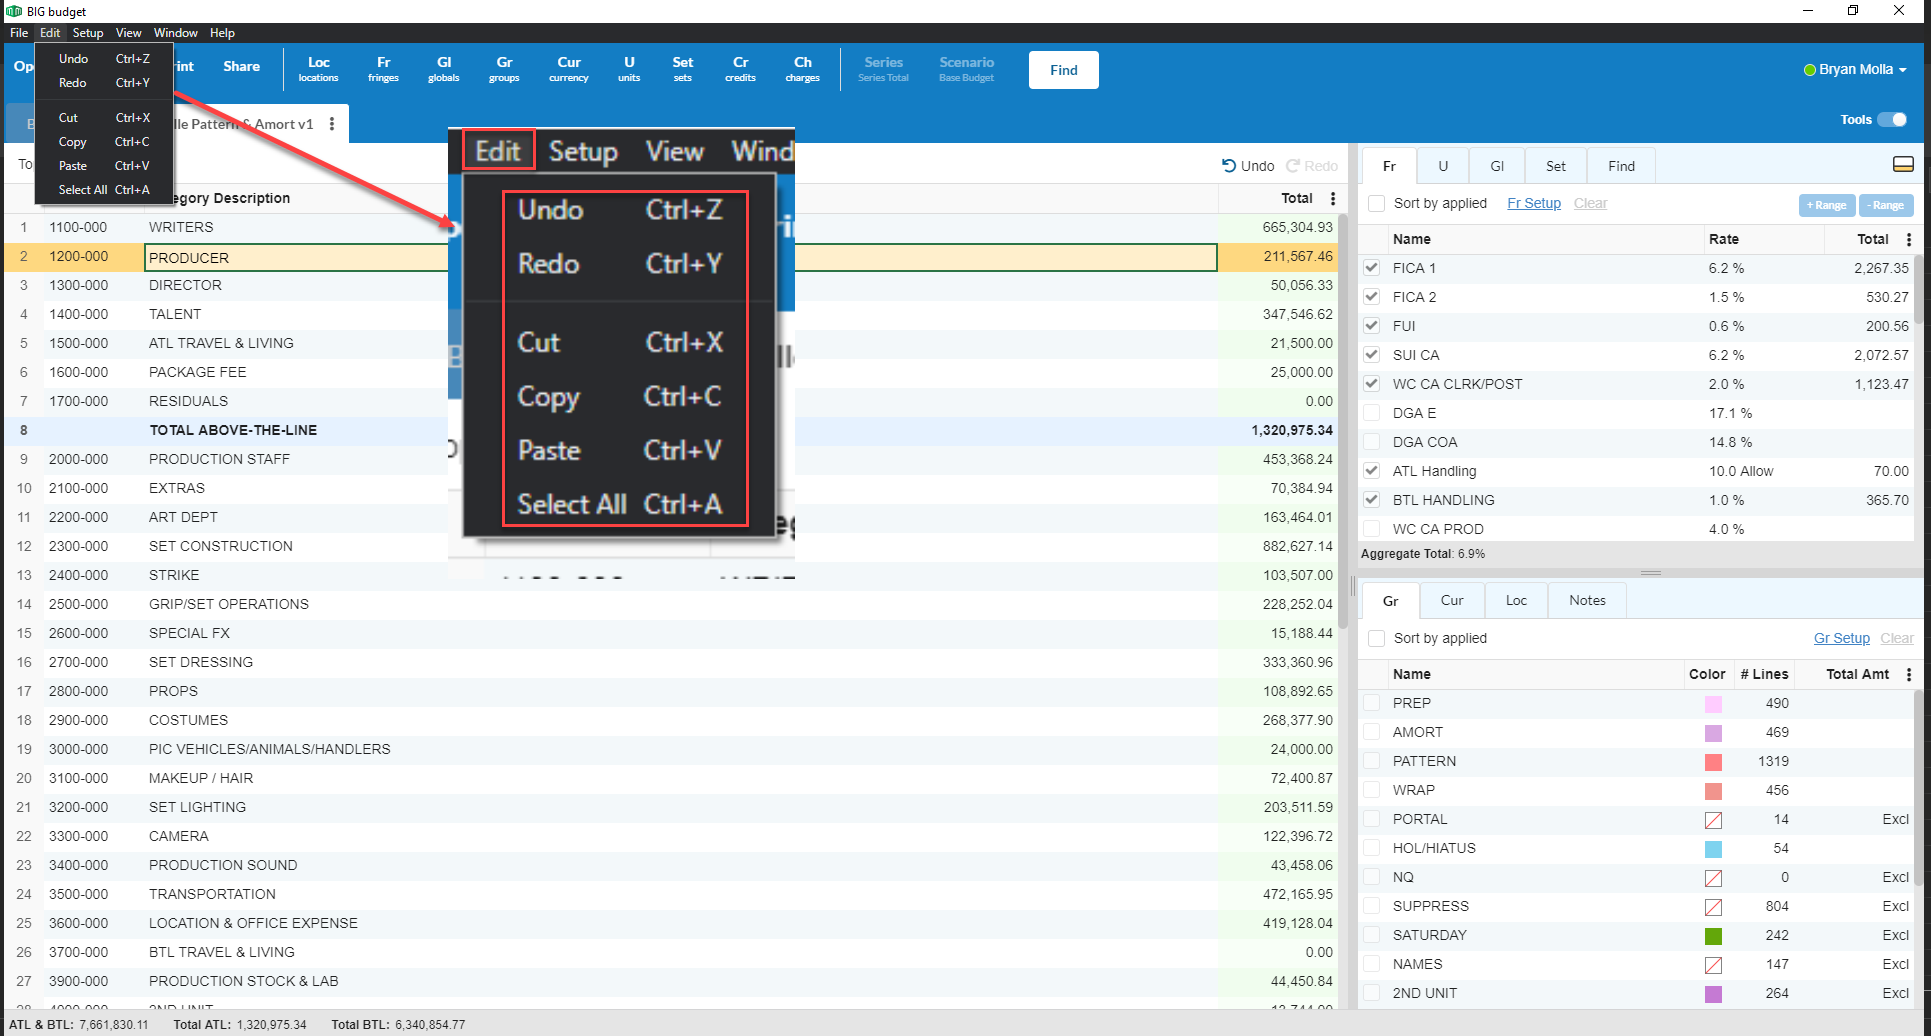Click Undo in the Edit menu
This screenshot has width=1931, height=1036.
pyautogui.click(x=104, y=59)
